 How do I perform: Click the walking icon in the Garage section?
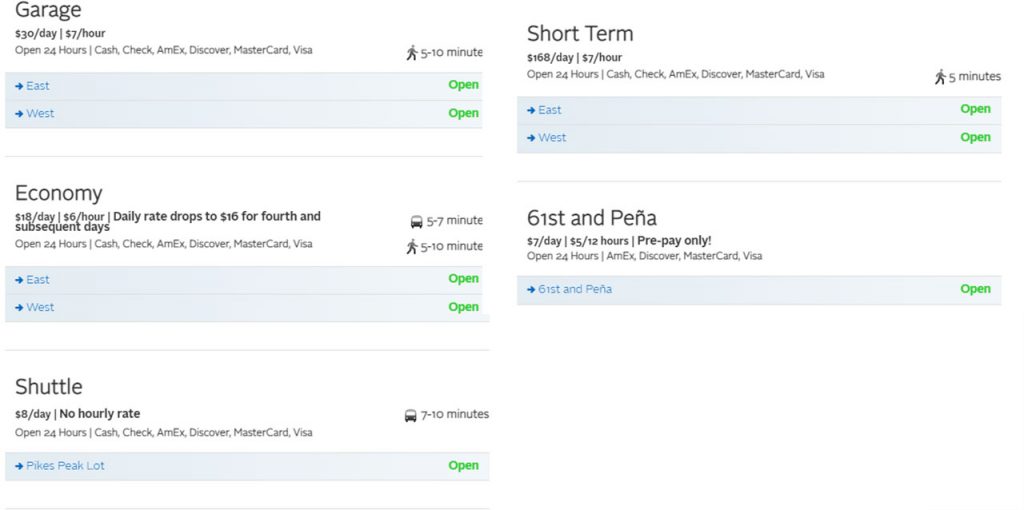411,53
